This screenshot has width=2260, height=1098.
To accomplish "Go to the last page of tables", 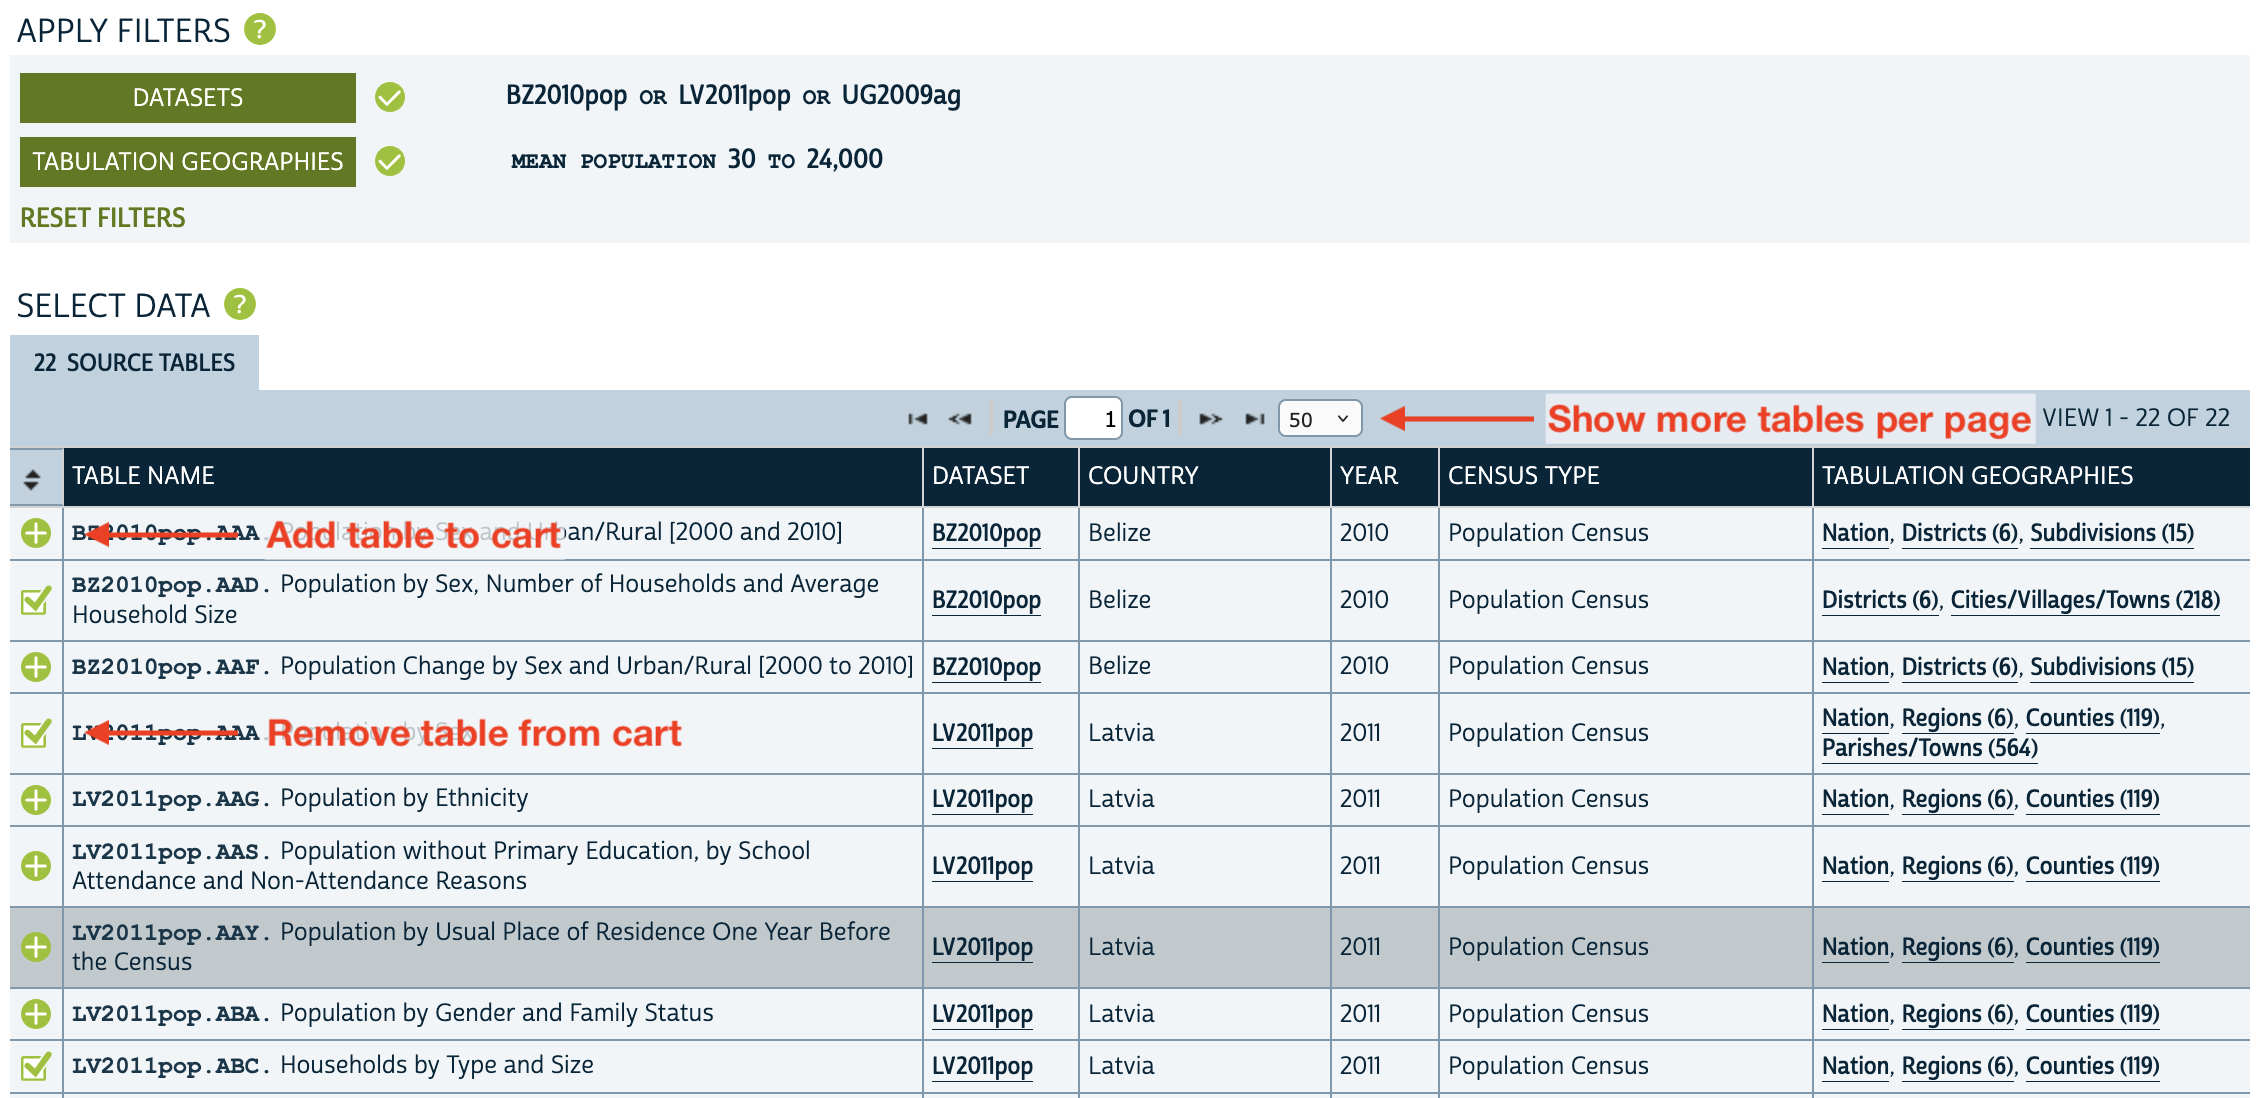I will pos(1254,419).
